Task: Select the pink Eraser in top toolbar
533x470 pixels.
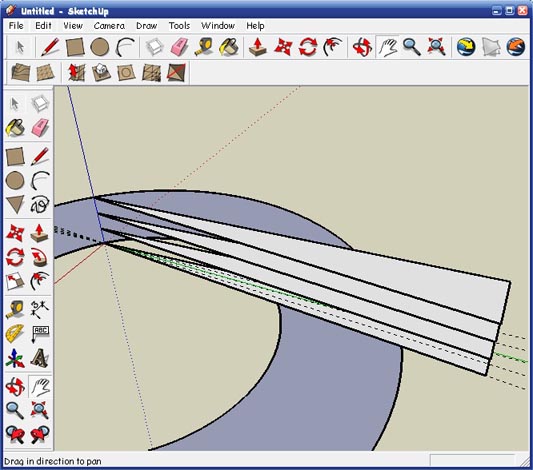Action: (x=179, y=47)
